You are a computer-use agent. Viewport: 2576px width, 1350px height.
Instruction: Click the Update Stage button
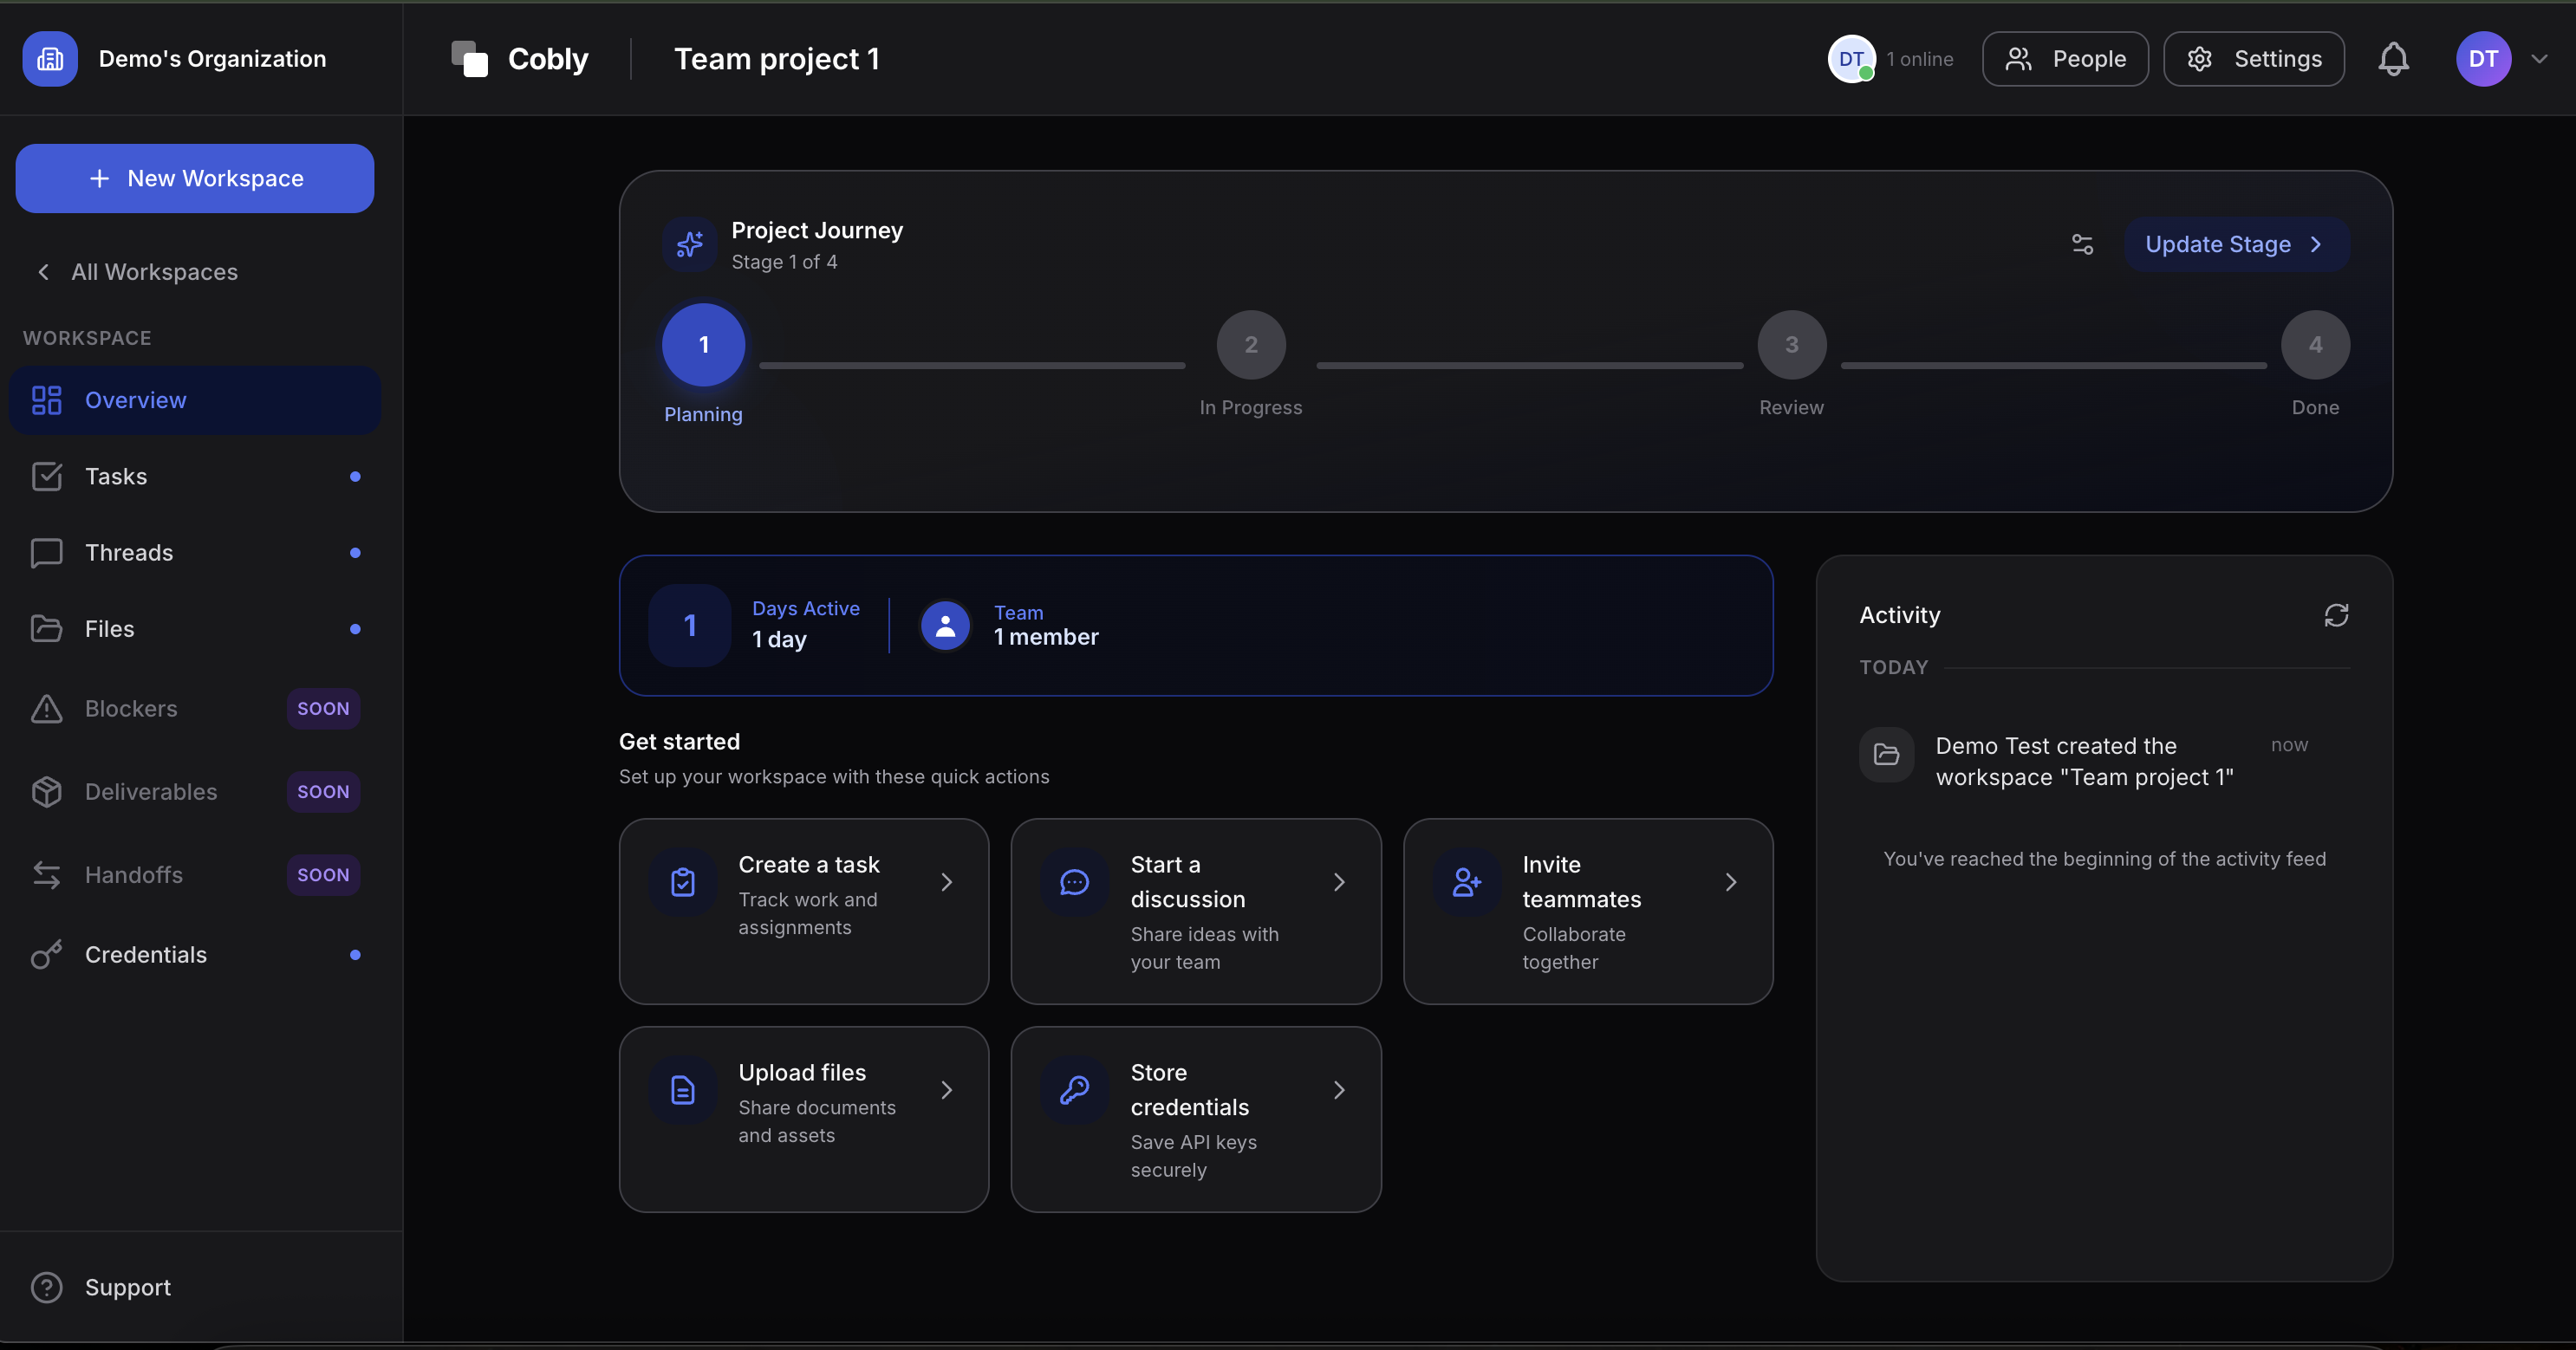(x=2236, y=244)
